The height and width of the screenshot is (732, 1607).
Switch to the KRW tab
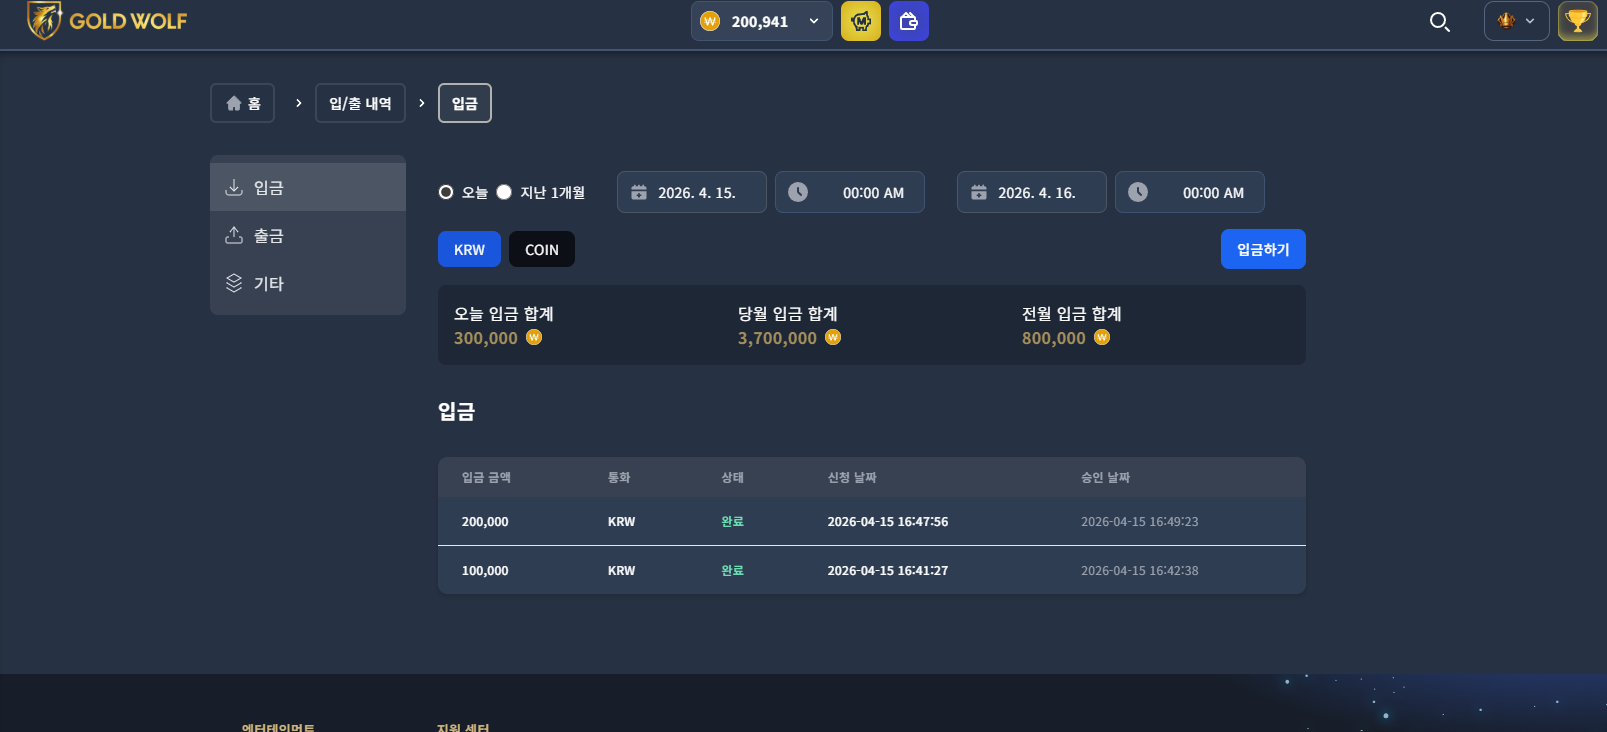(x=469, y=249)
